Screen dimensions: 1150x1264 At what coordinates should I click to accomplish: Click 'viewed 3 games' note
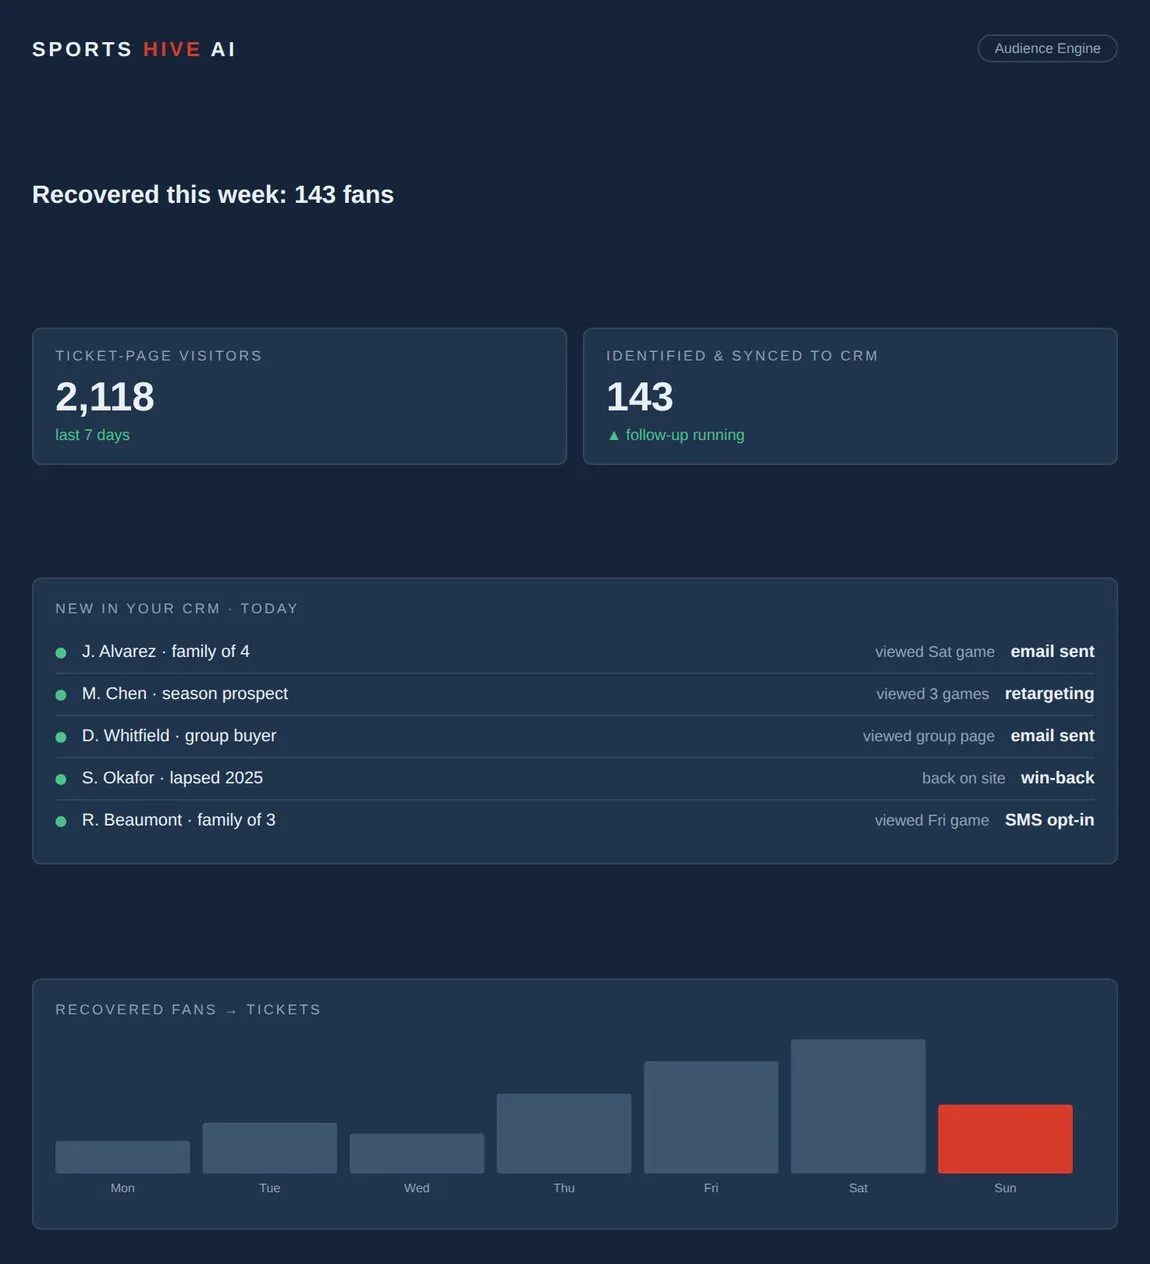[x=933, y=694]
